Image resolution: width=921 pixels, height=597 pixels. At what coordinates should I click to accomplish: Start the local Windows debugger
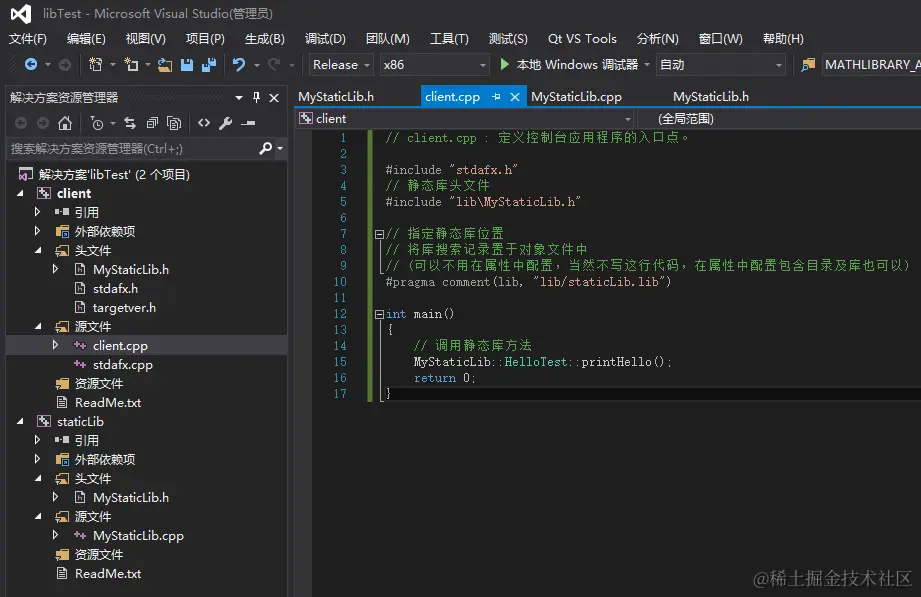click(569, 64)
